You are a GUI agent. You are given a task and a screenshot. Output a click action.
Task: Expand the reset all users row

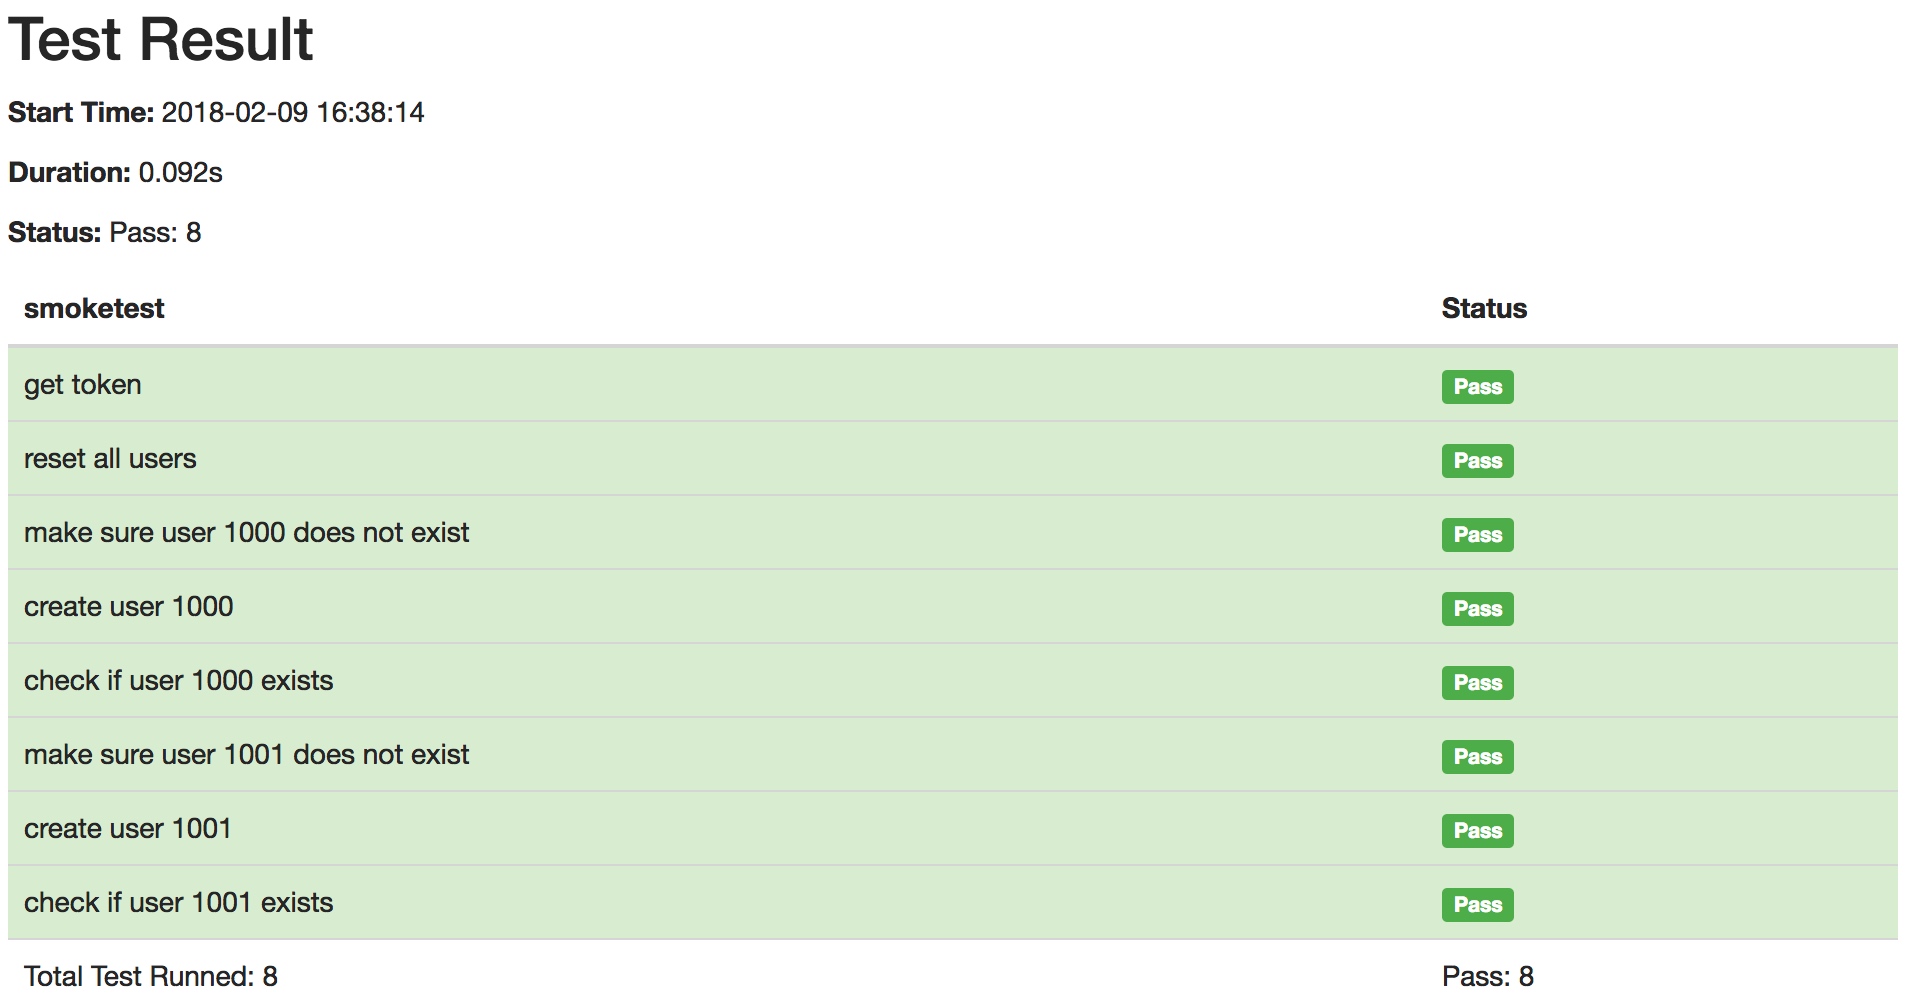tap(952, 459)
